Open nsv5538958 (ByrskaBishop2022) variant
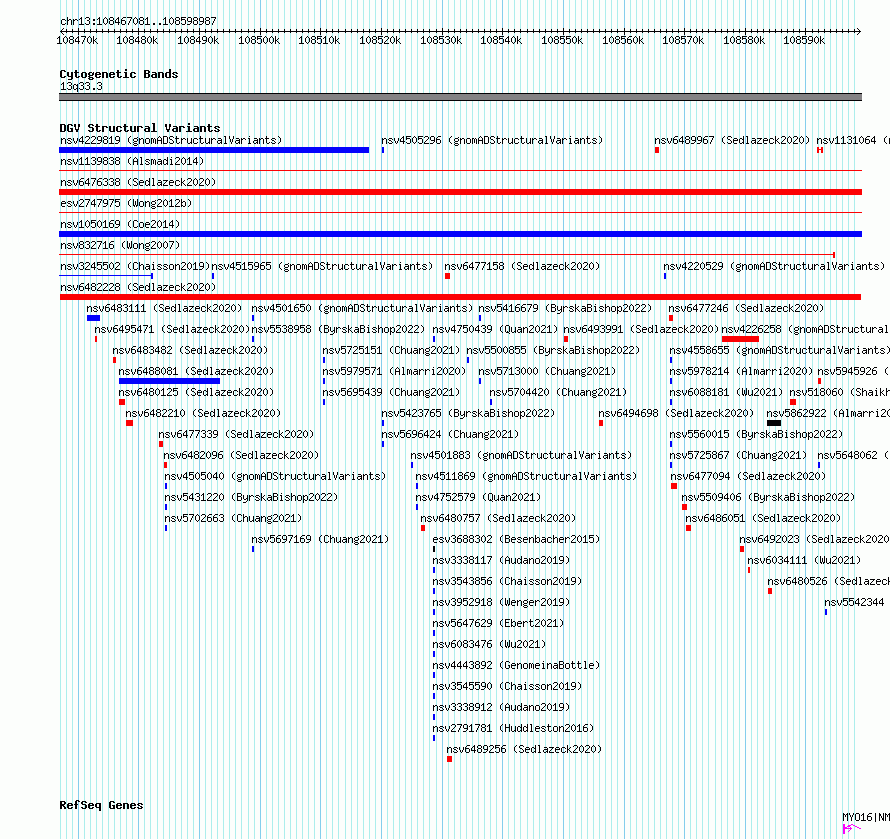The image size is (890, 839). point(338,329)
